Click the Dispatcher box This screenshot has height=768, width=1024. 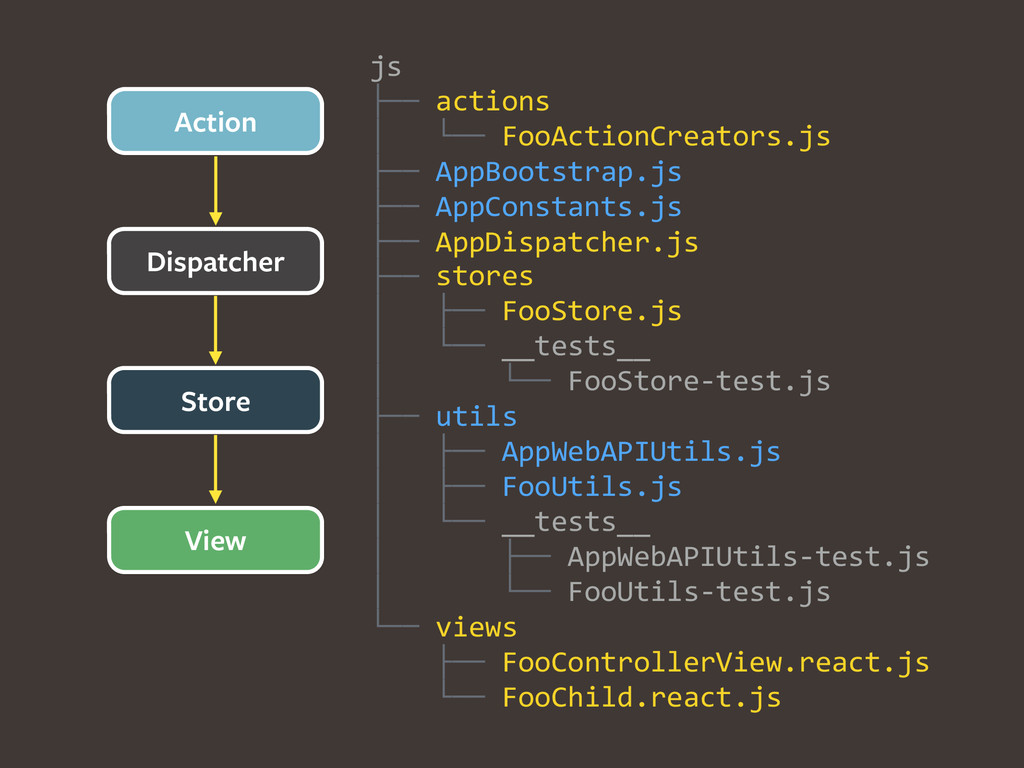pos(215,262)
